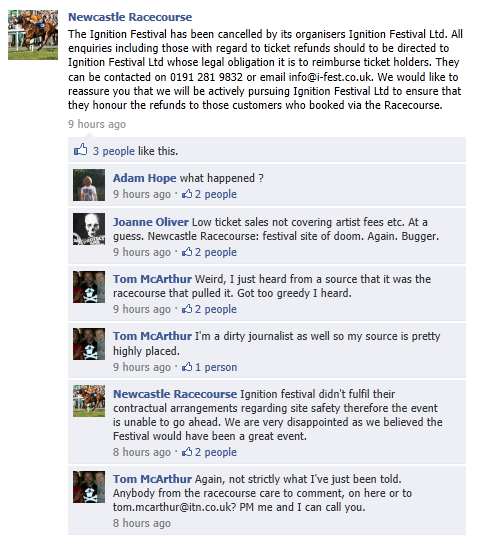Click the like icon under Adam Hope's comment

tap(187, 194)
